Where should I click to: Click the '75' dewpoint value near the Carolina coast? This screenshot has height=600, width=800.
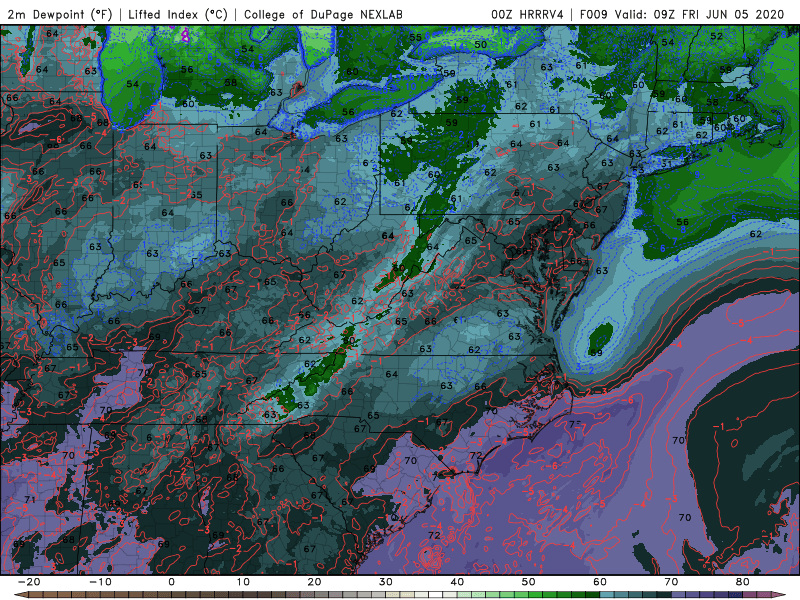point(576,424)
